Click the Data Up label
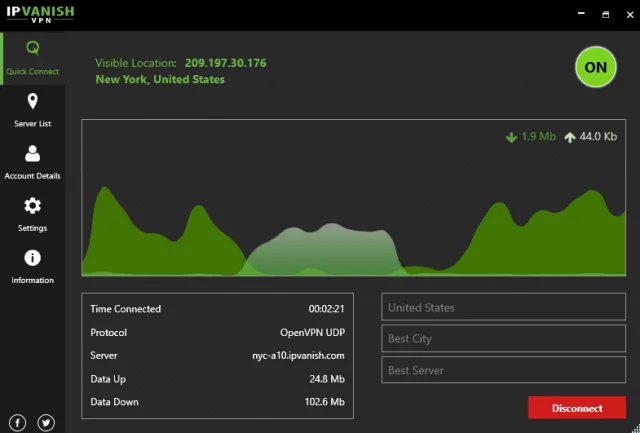 [108, 379]
